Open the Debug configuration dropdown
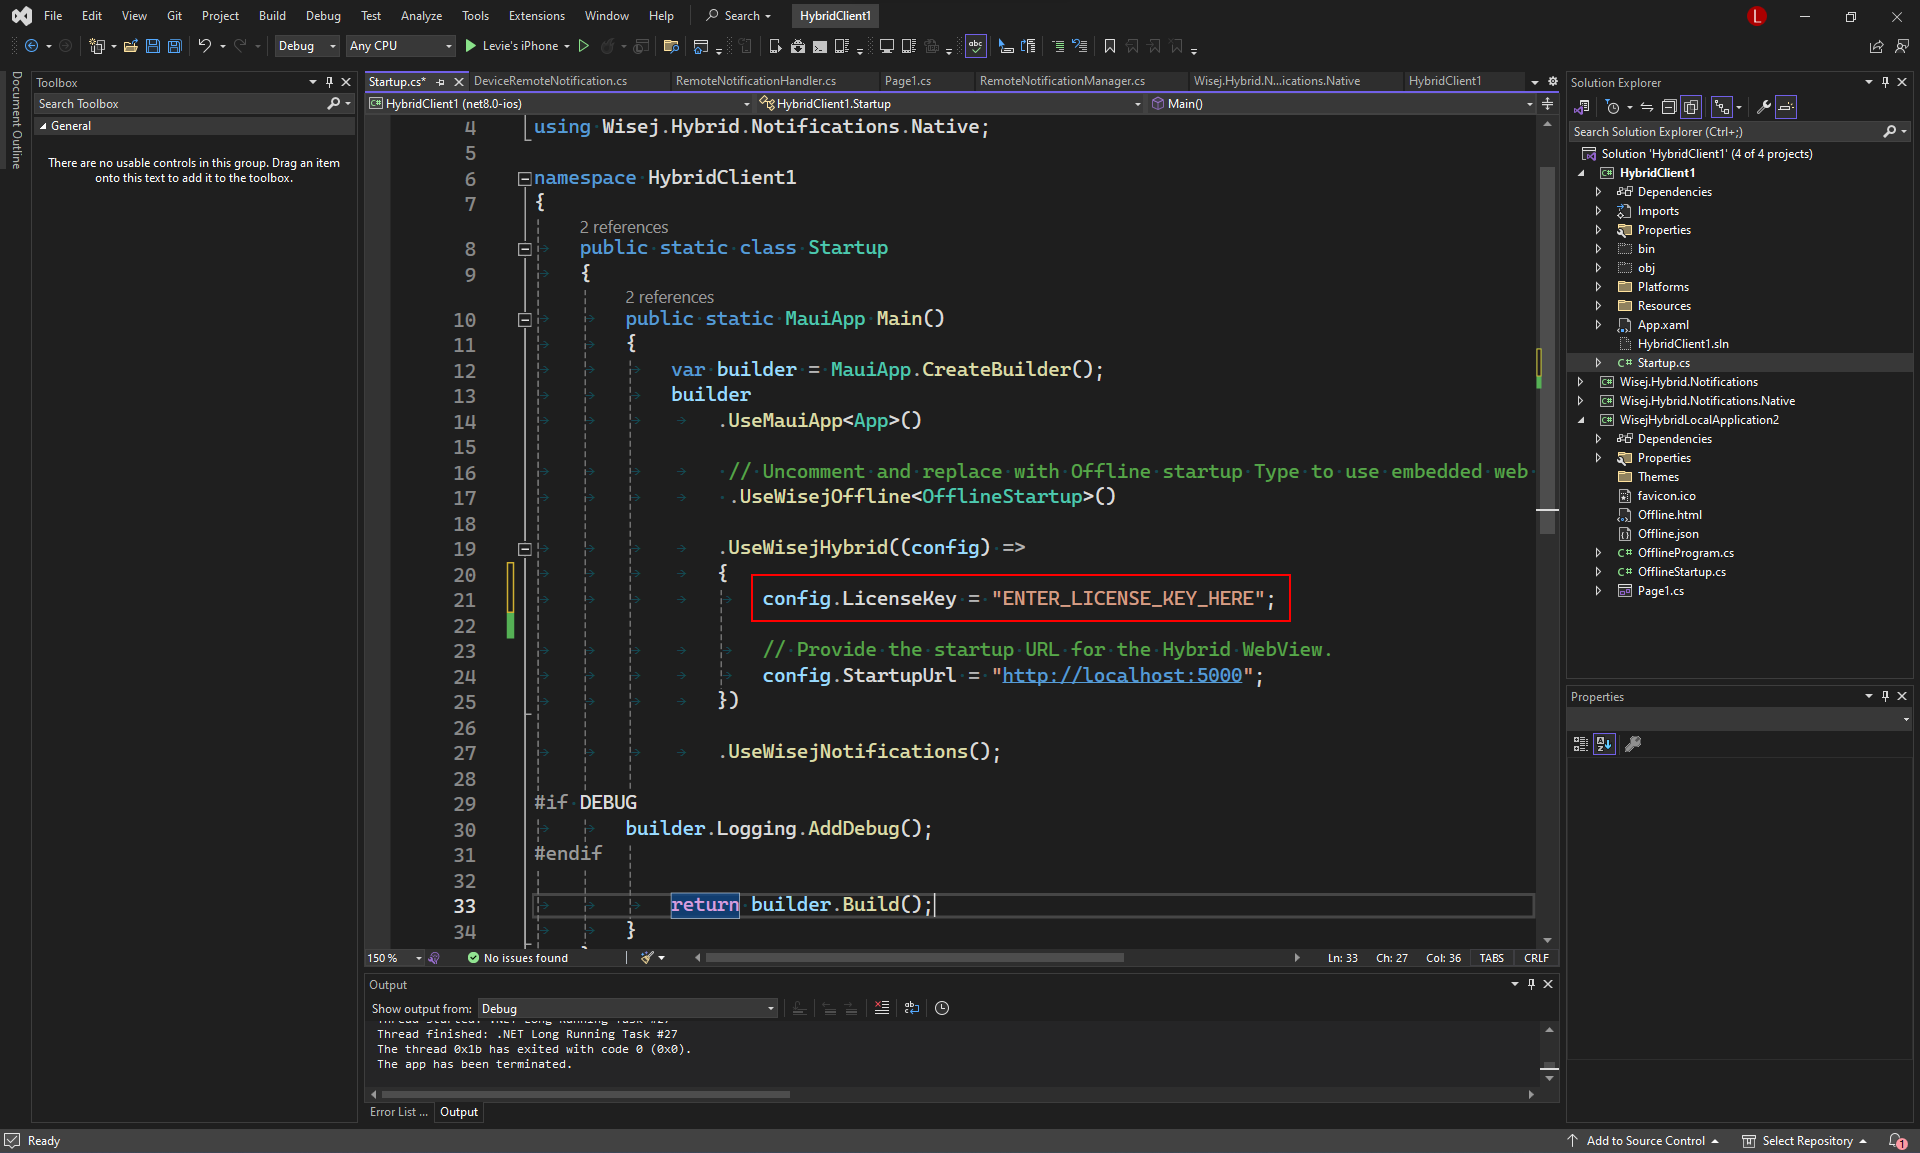Image resolution: width=1920 pixels, height=1153 pixels. (307, 46)
